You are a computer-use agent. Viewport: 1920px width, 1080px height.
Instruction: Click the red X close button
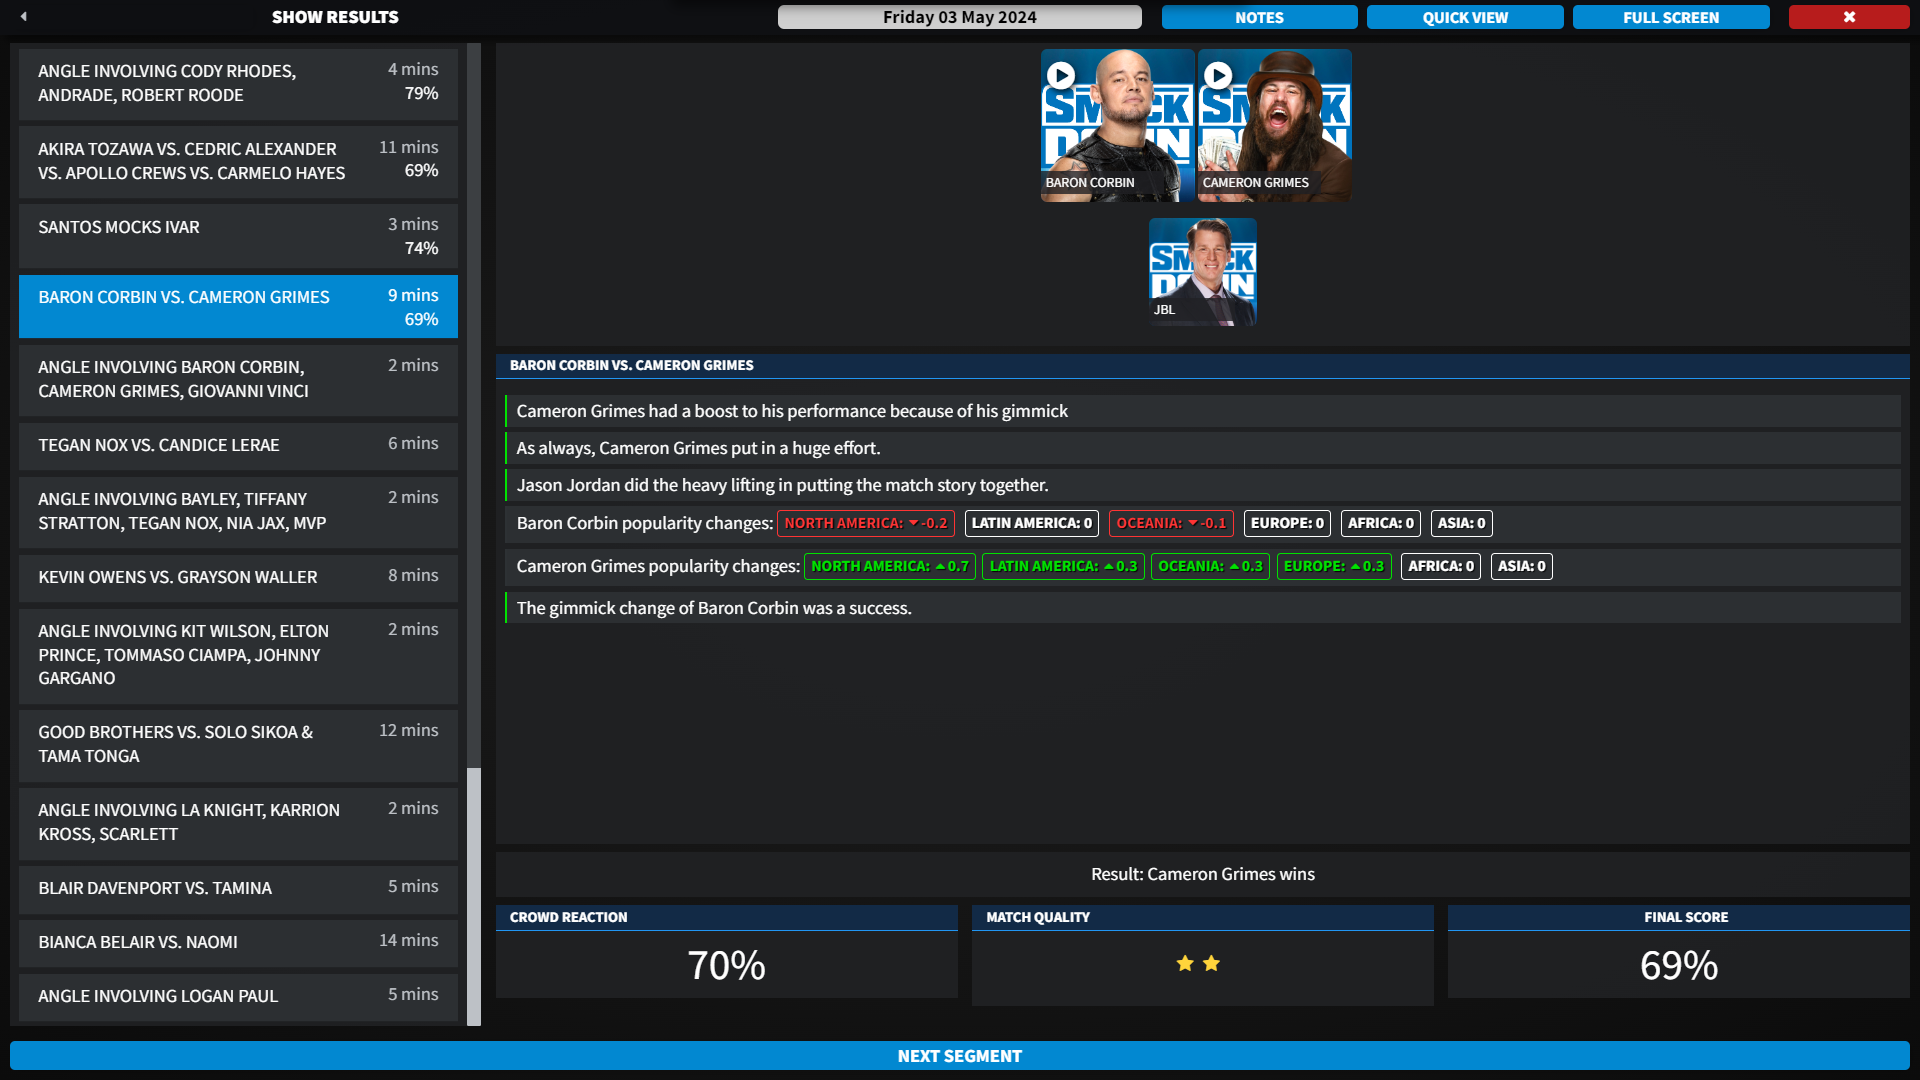pos(1848,17)
